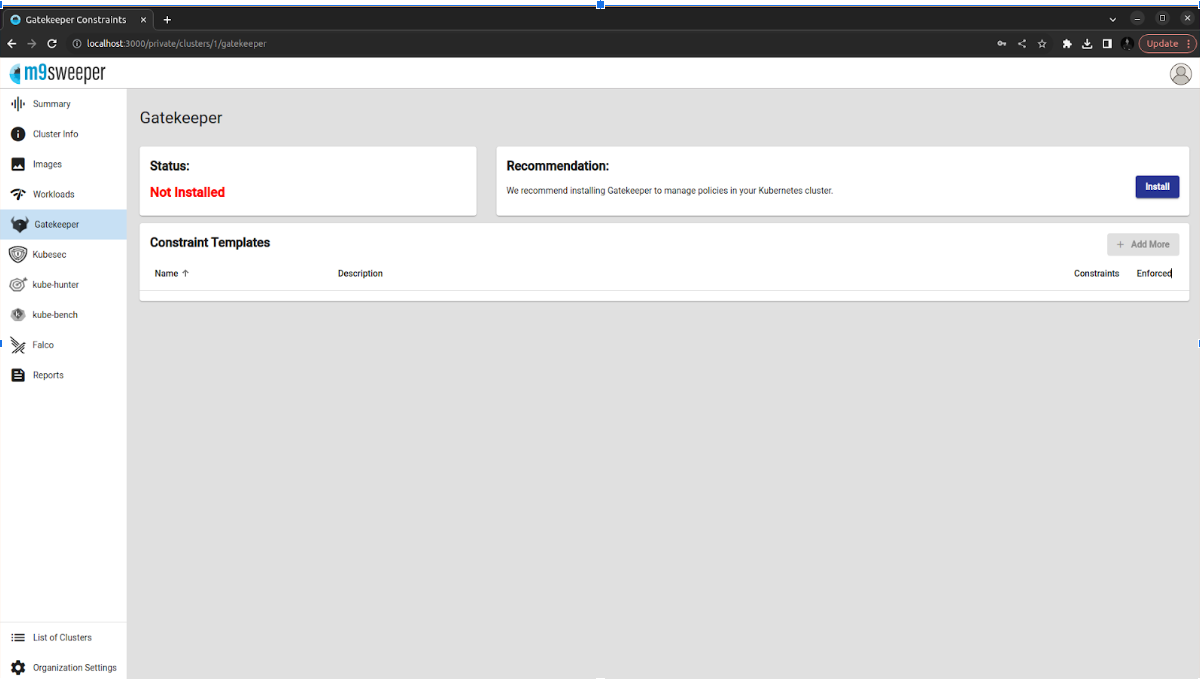This screenshot has width=1200, height=679.
Task: Click the kube-hunter target icon
Action: [x=17, y=285]
